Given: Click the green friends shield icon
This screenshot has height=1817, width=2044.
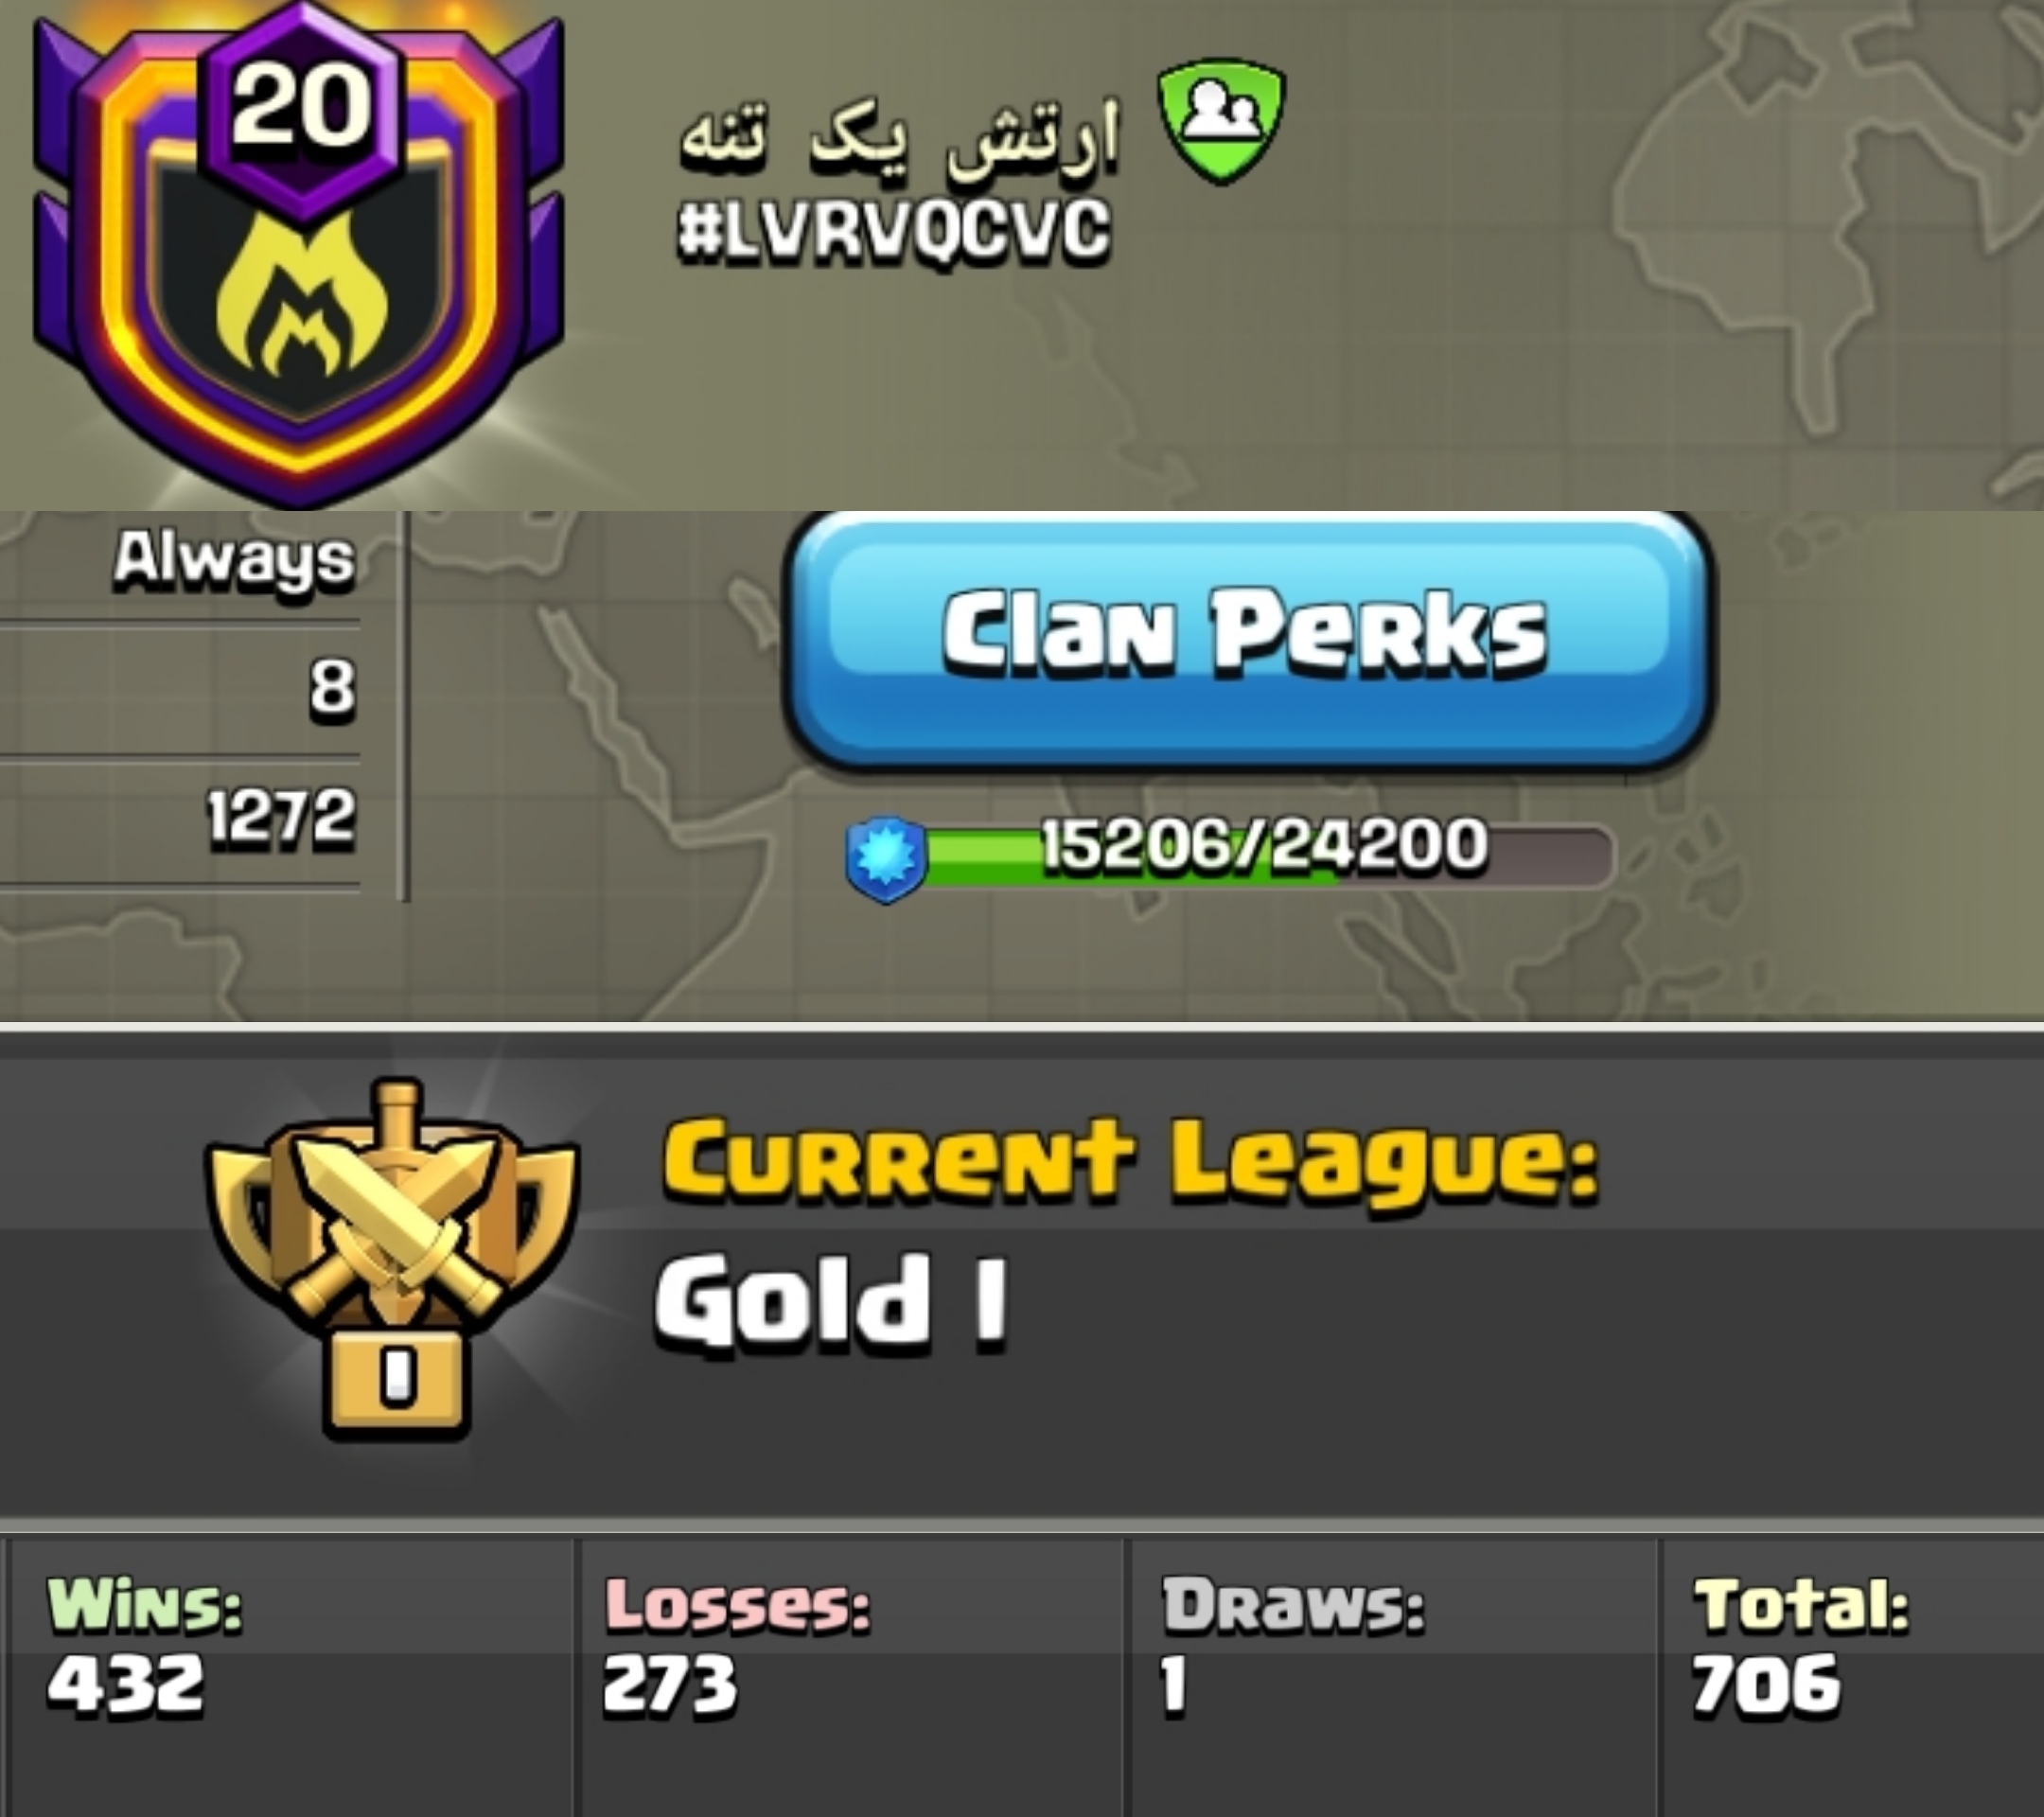Looking at the screenshot, I should tap(1221, 122).
